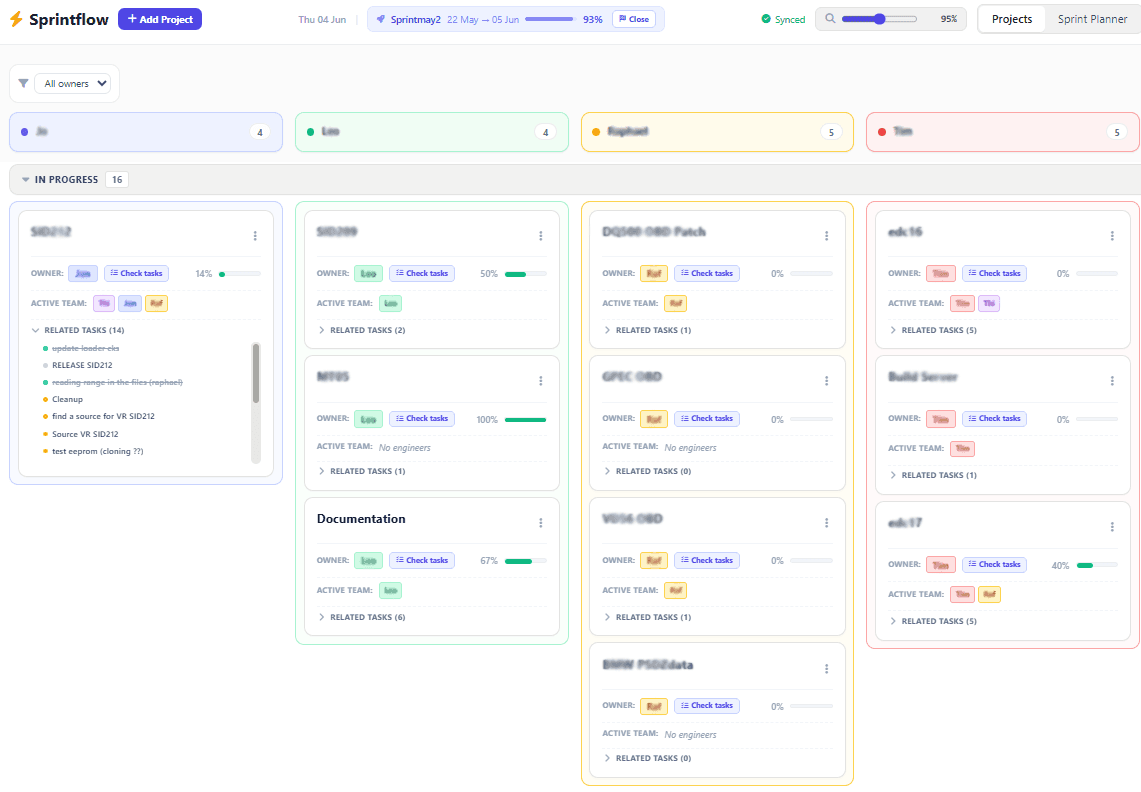Click Check tasks on edc17 card

tap(994, 565)
